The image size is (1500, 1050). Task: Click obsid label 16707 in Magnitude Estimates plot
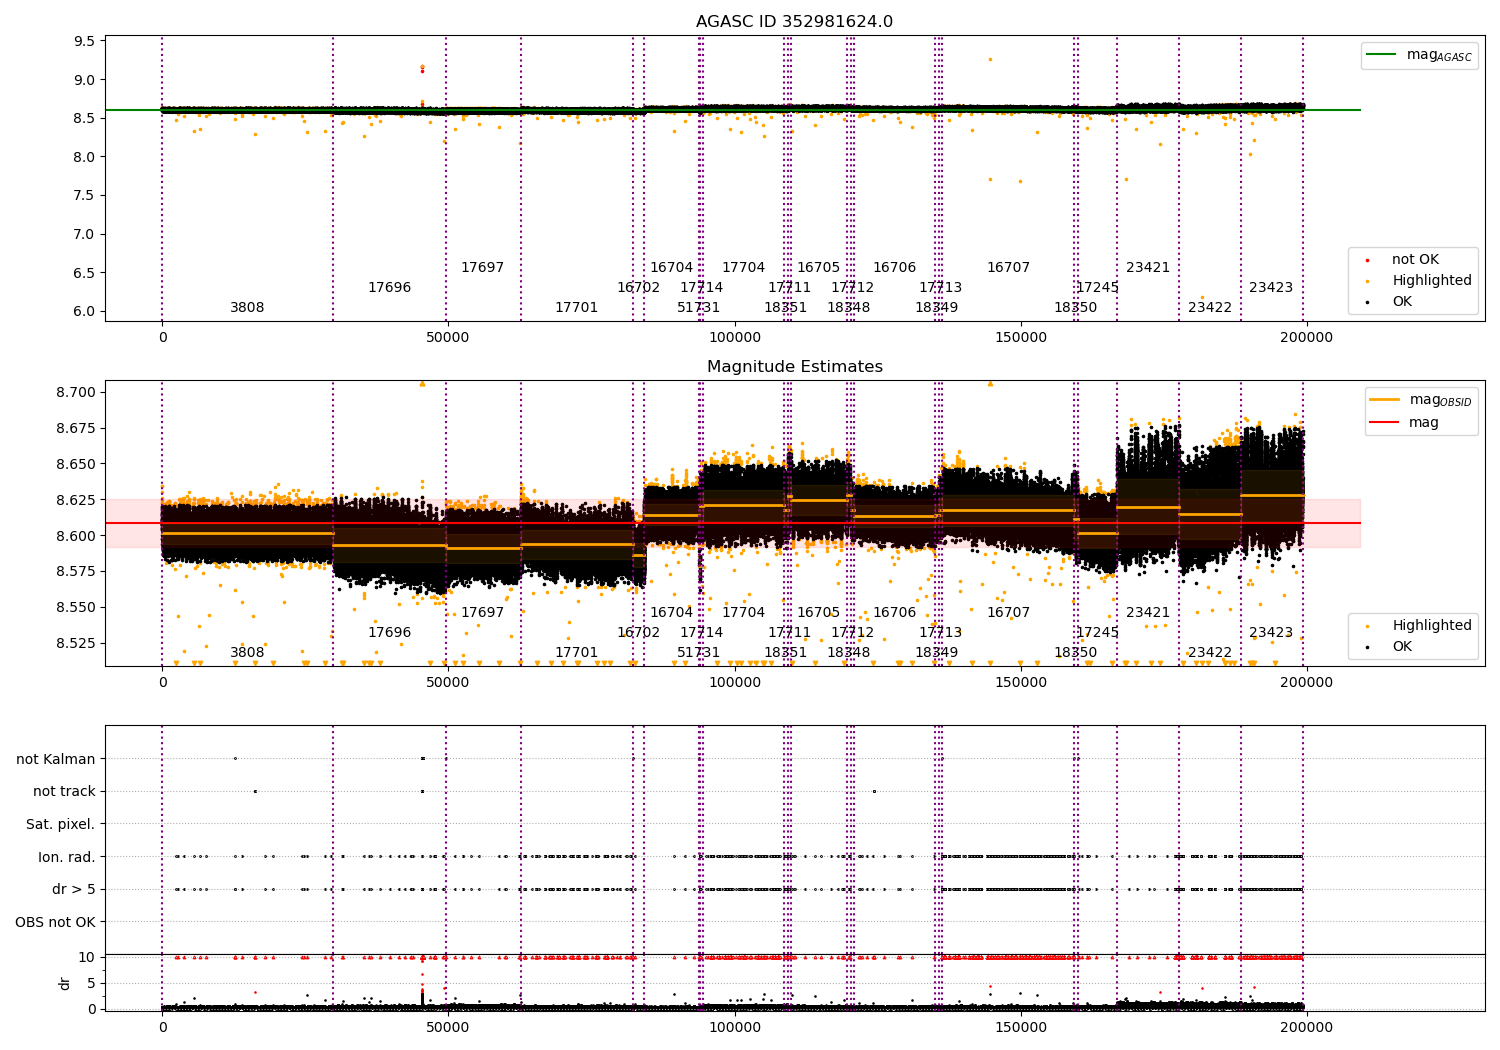tap(1008, 613)
